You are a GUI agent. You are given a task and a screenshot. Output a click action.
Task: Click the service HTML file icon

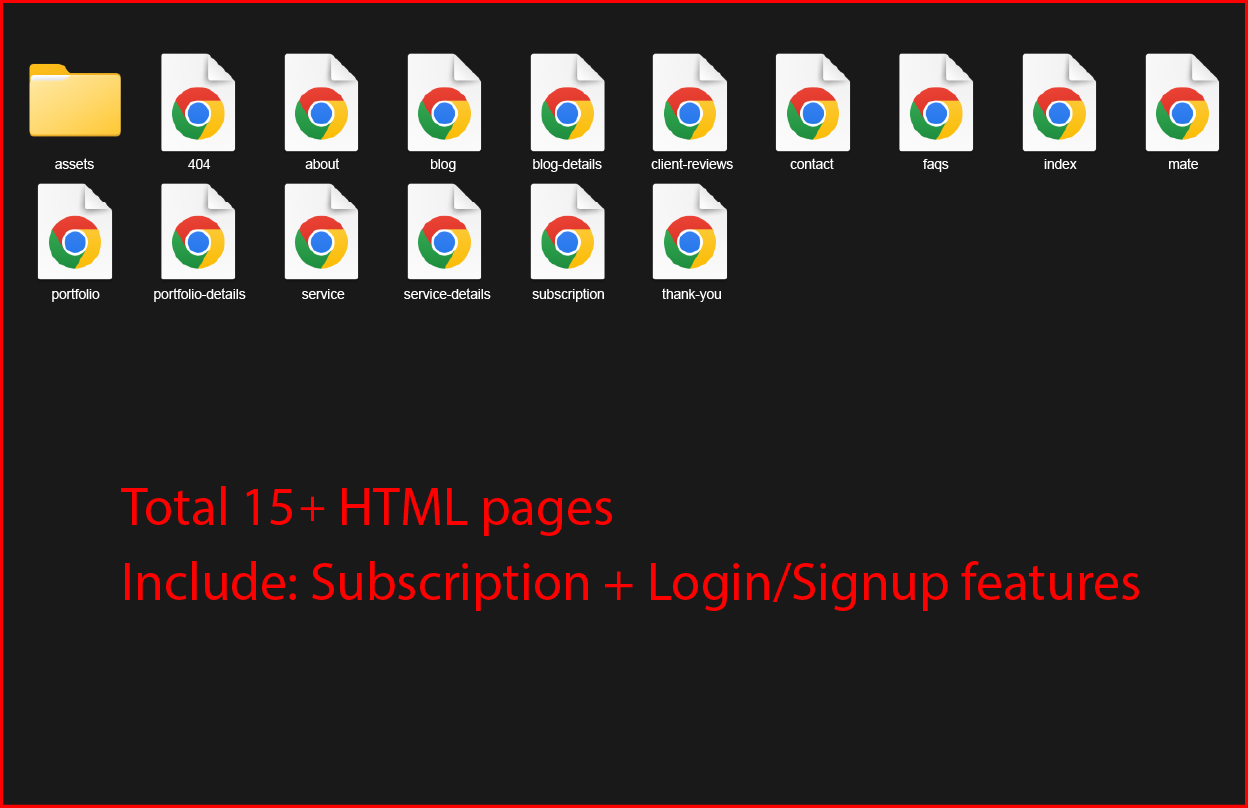[x=321, y=231]
